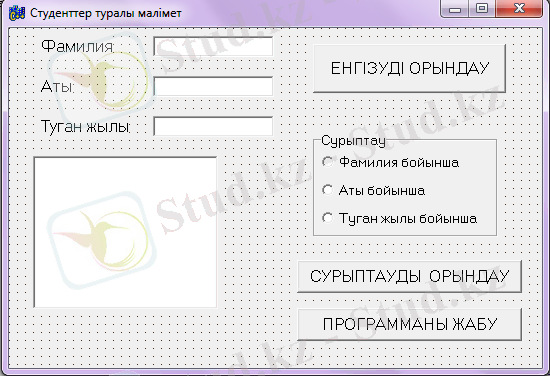
Task: Click 'ПРОГРАММАНЫ ЖАБУ' to close program
Action: click(x=409, y=324)
